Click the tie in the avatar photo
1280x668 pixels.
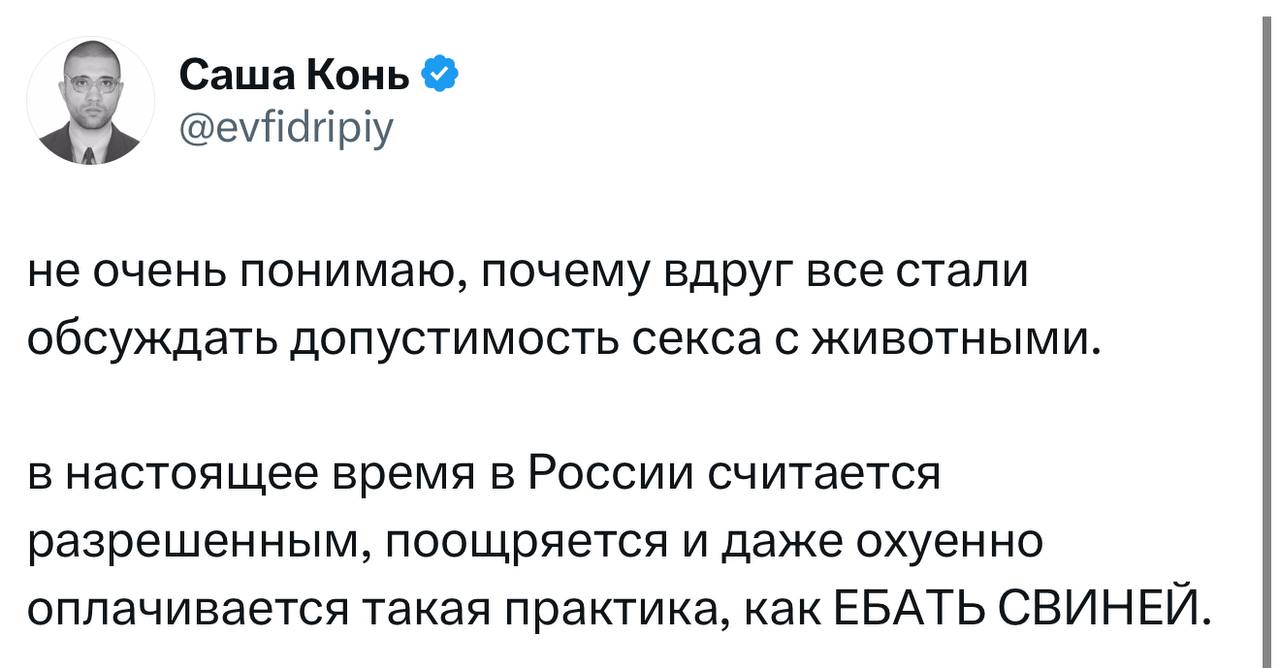(90, 153)
